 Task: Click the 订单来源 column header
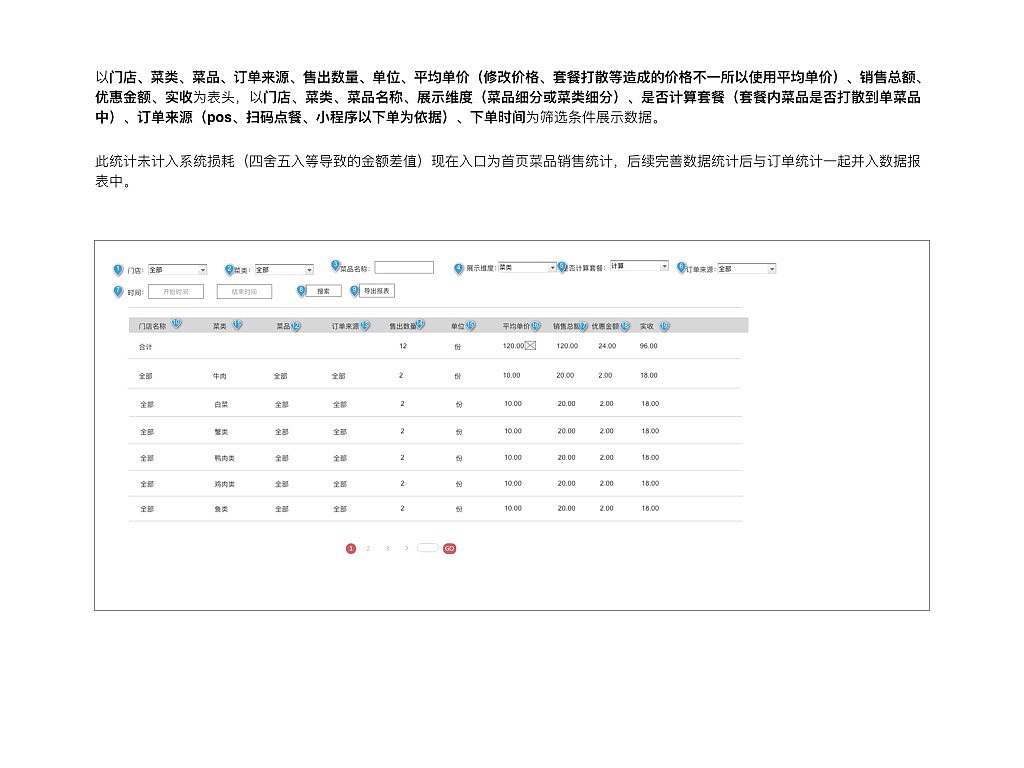[345, 326]
